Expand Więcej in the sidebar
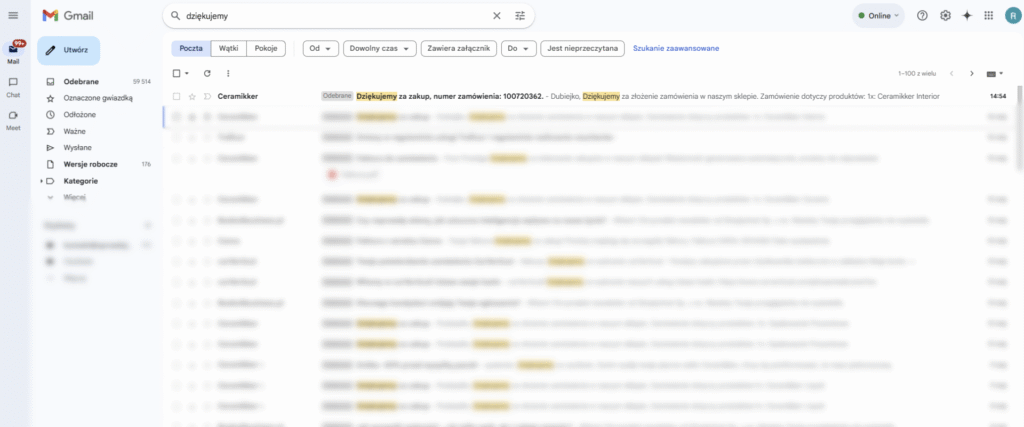This screenshot has height=427, width=1024. 74,197
